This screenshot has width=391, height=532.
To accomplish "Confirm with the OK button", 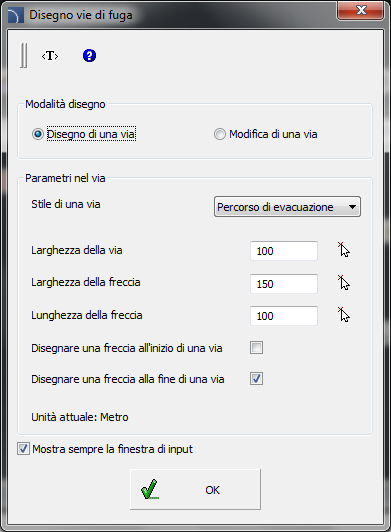I will 195,489.
